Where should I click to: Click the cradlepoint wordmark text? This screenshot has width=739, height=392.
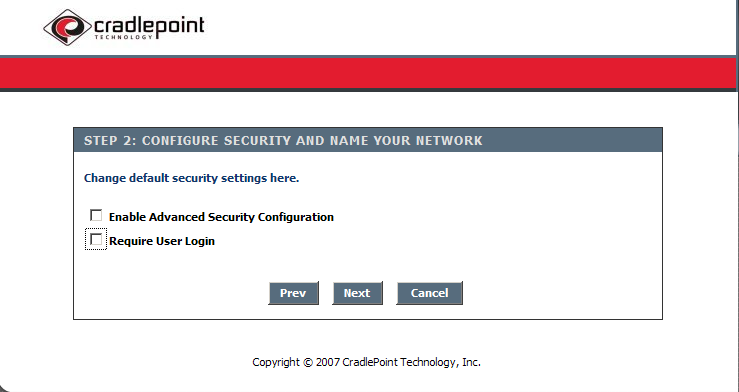[149, 25]
